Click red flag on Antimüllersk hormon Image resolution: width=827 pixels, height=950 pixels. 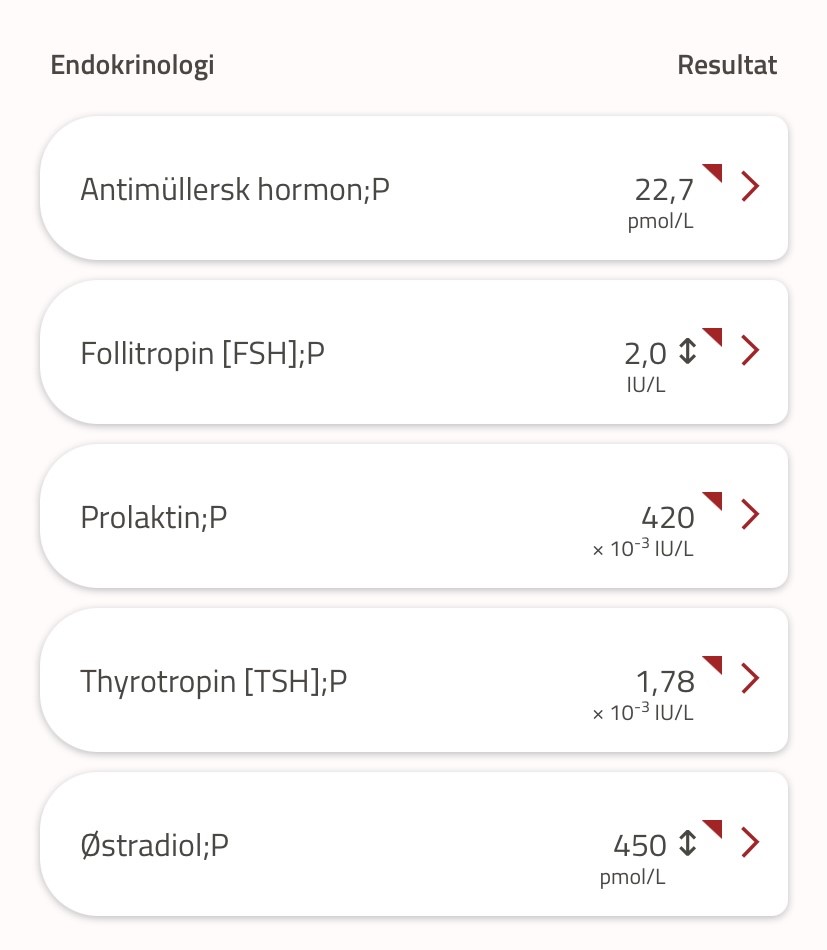[x=713, y=172]
